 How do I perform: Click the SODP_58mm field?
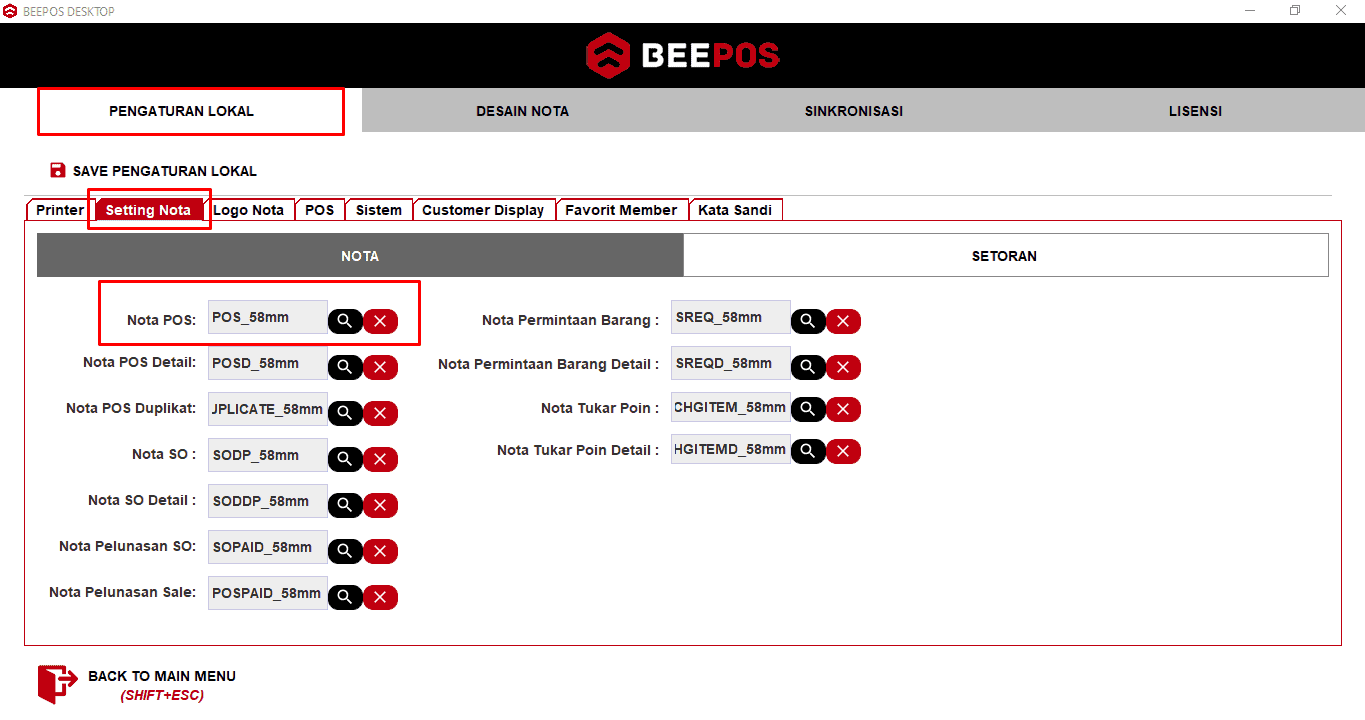point(268,455)
